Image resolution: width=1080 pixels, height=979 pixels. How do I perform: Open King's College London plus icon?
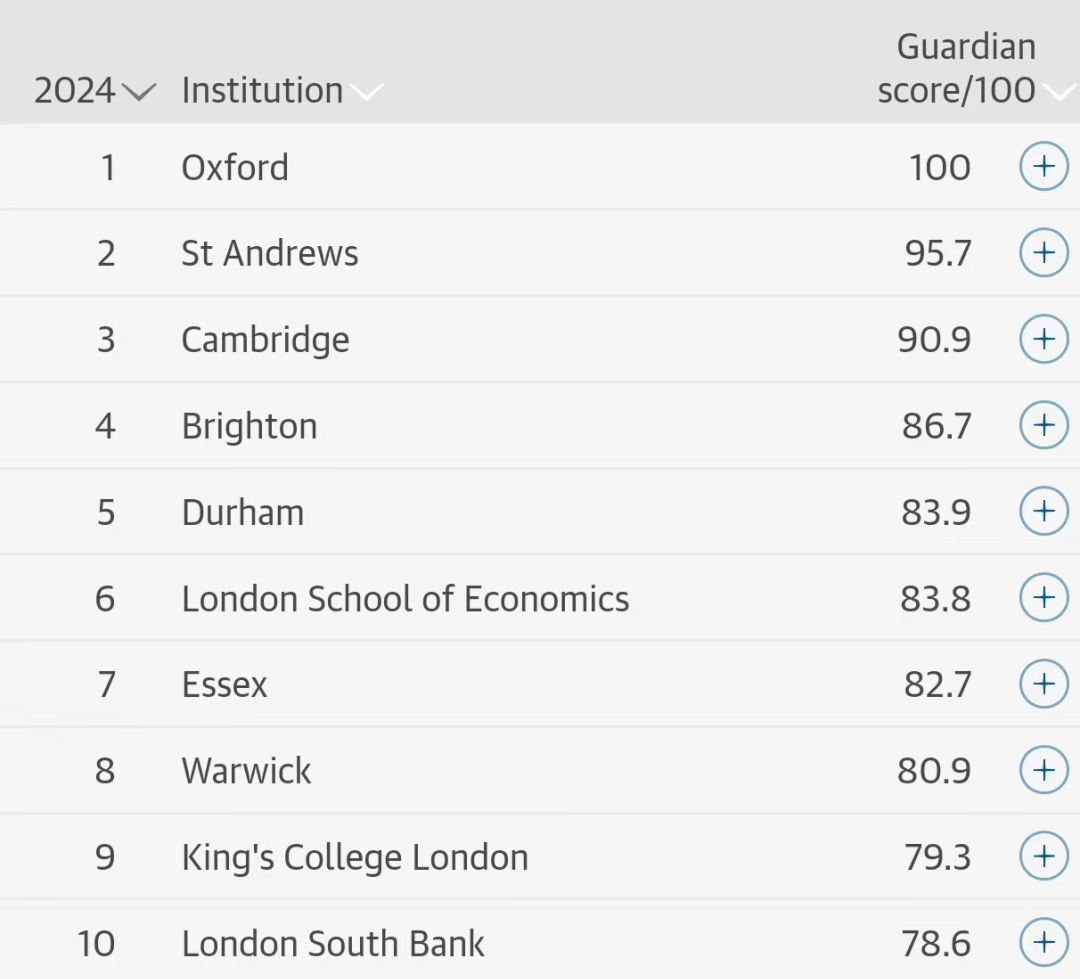pyautogui.click(x=1043, y=856)
